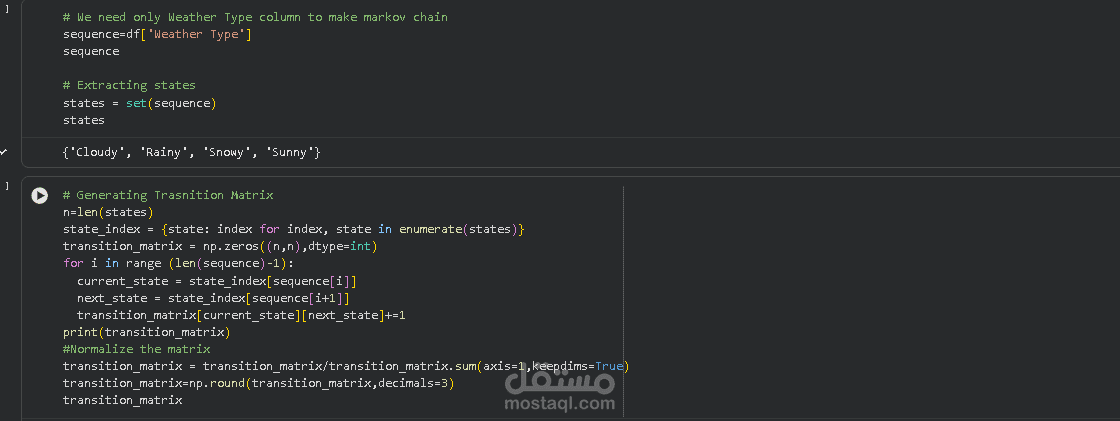Click the transition_matrix increment +=1 line
The height and width of the screenshot is (421, 1120).
click(x=241, y=315)
